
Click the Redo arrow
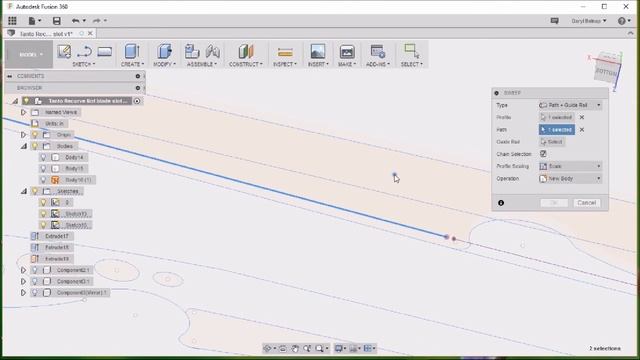click(96, 20)
